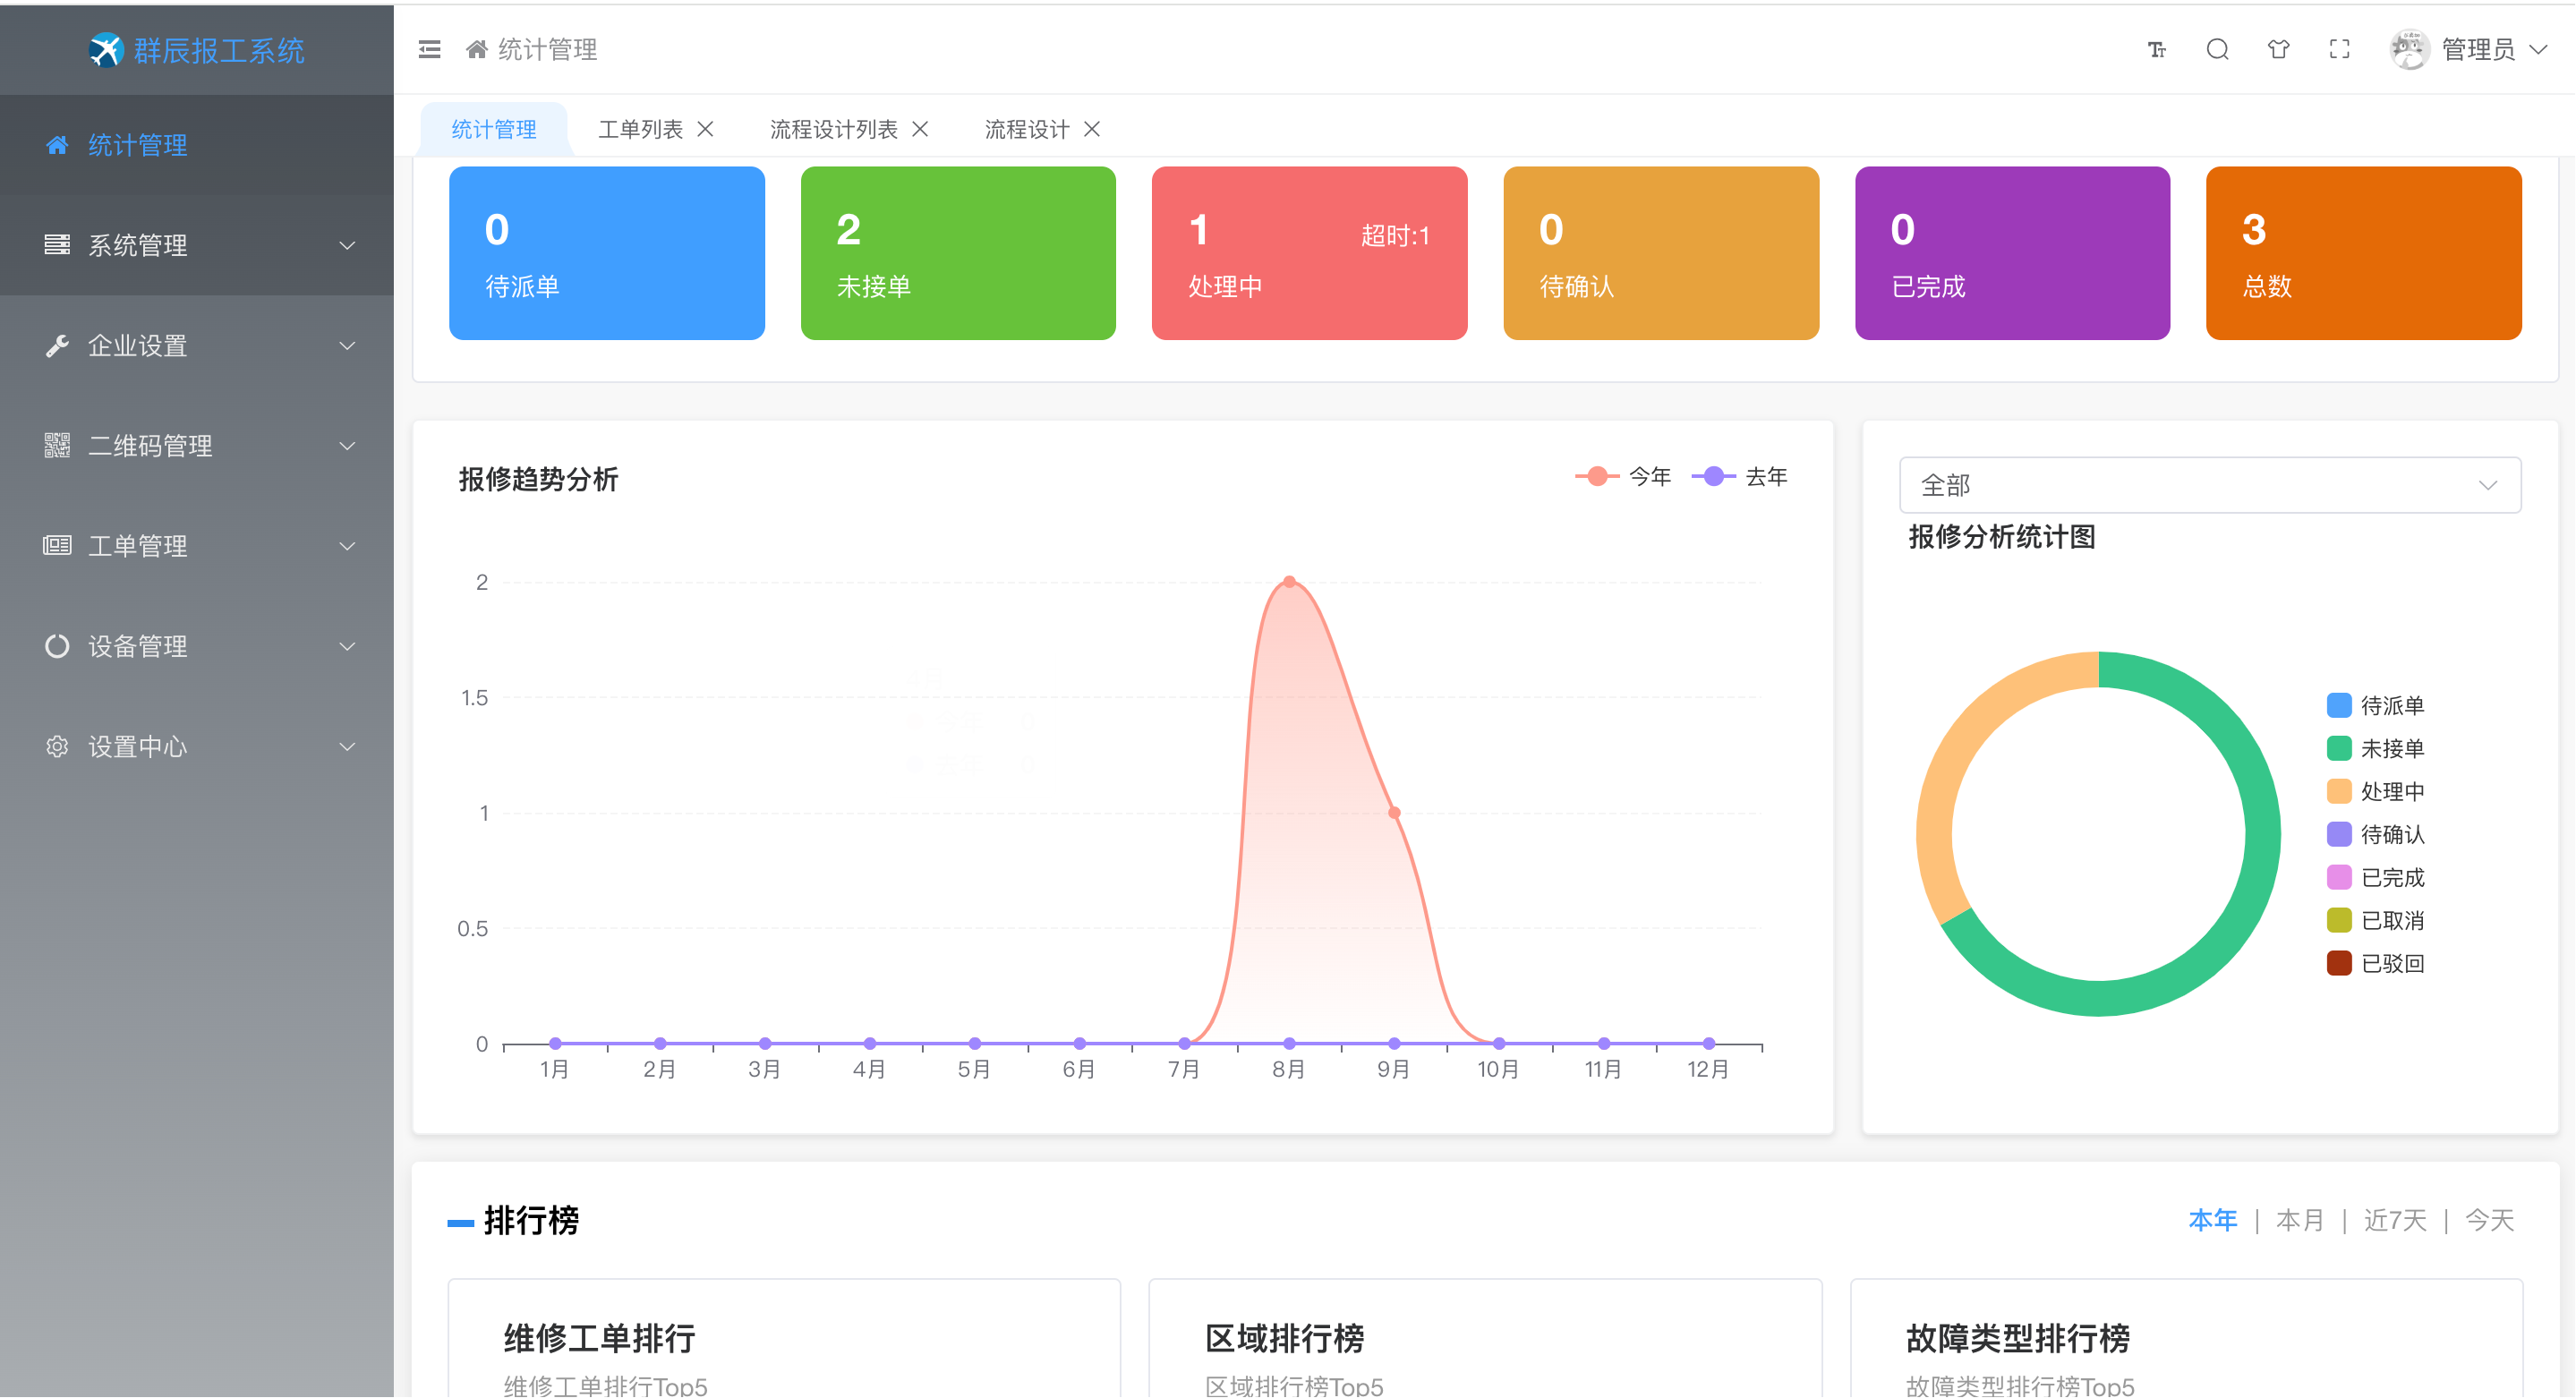Viewport: 2576px width, 1398px height.
Task: Expand the 工单管理 sidebar menu
Action: point(197,546)
